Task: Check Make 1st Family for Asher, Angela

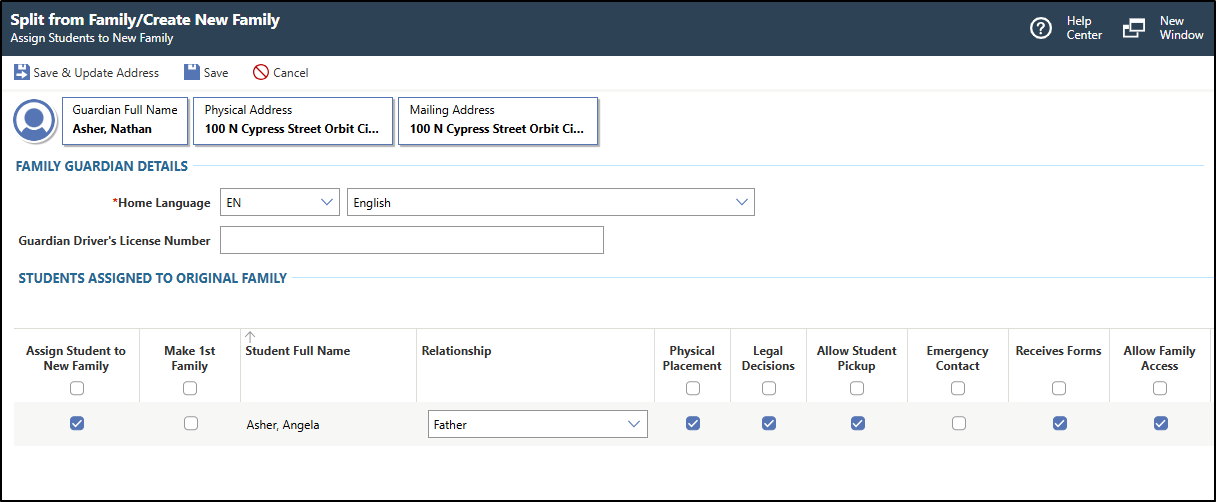Action: click(x=191, y=424)
